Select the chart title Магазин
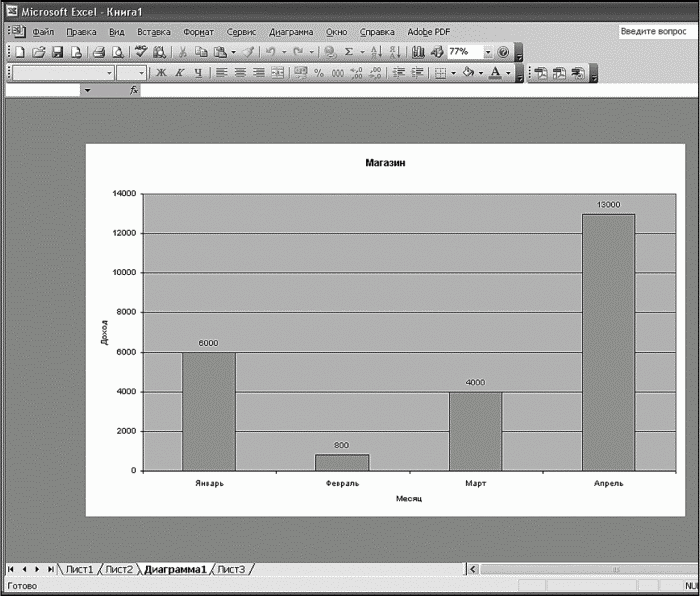Viewport: 700px width, 596px height. tap(385, 163)
